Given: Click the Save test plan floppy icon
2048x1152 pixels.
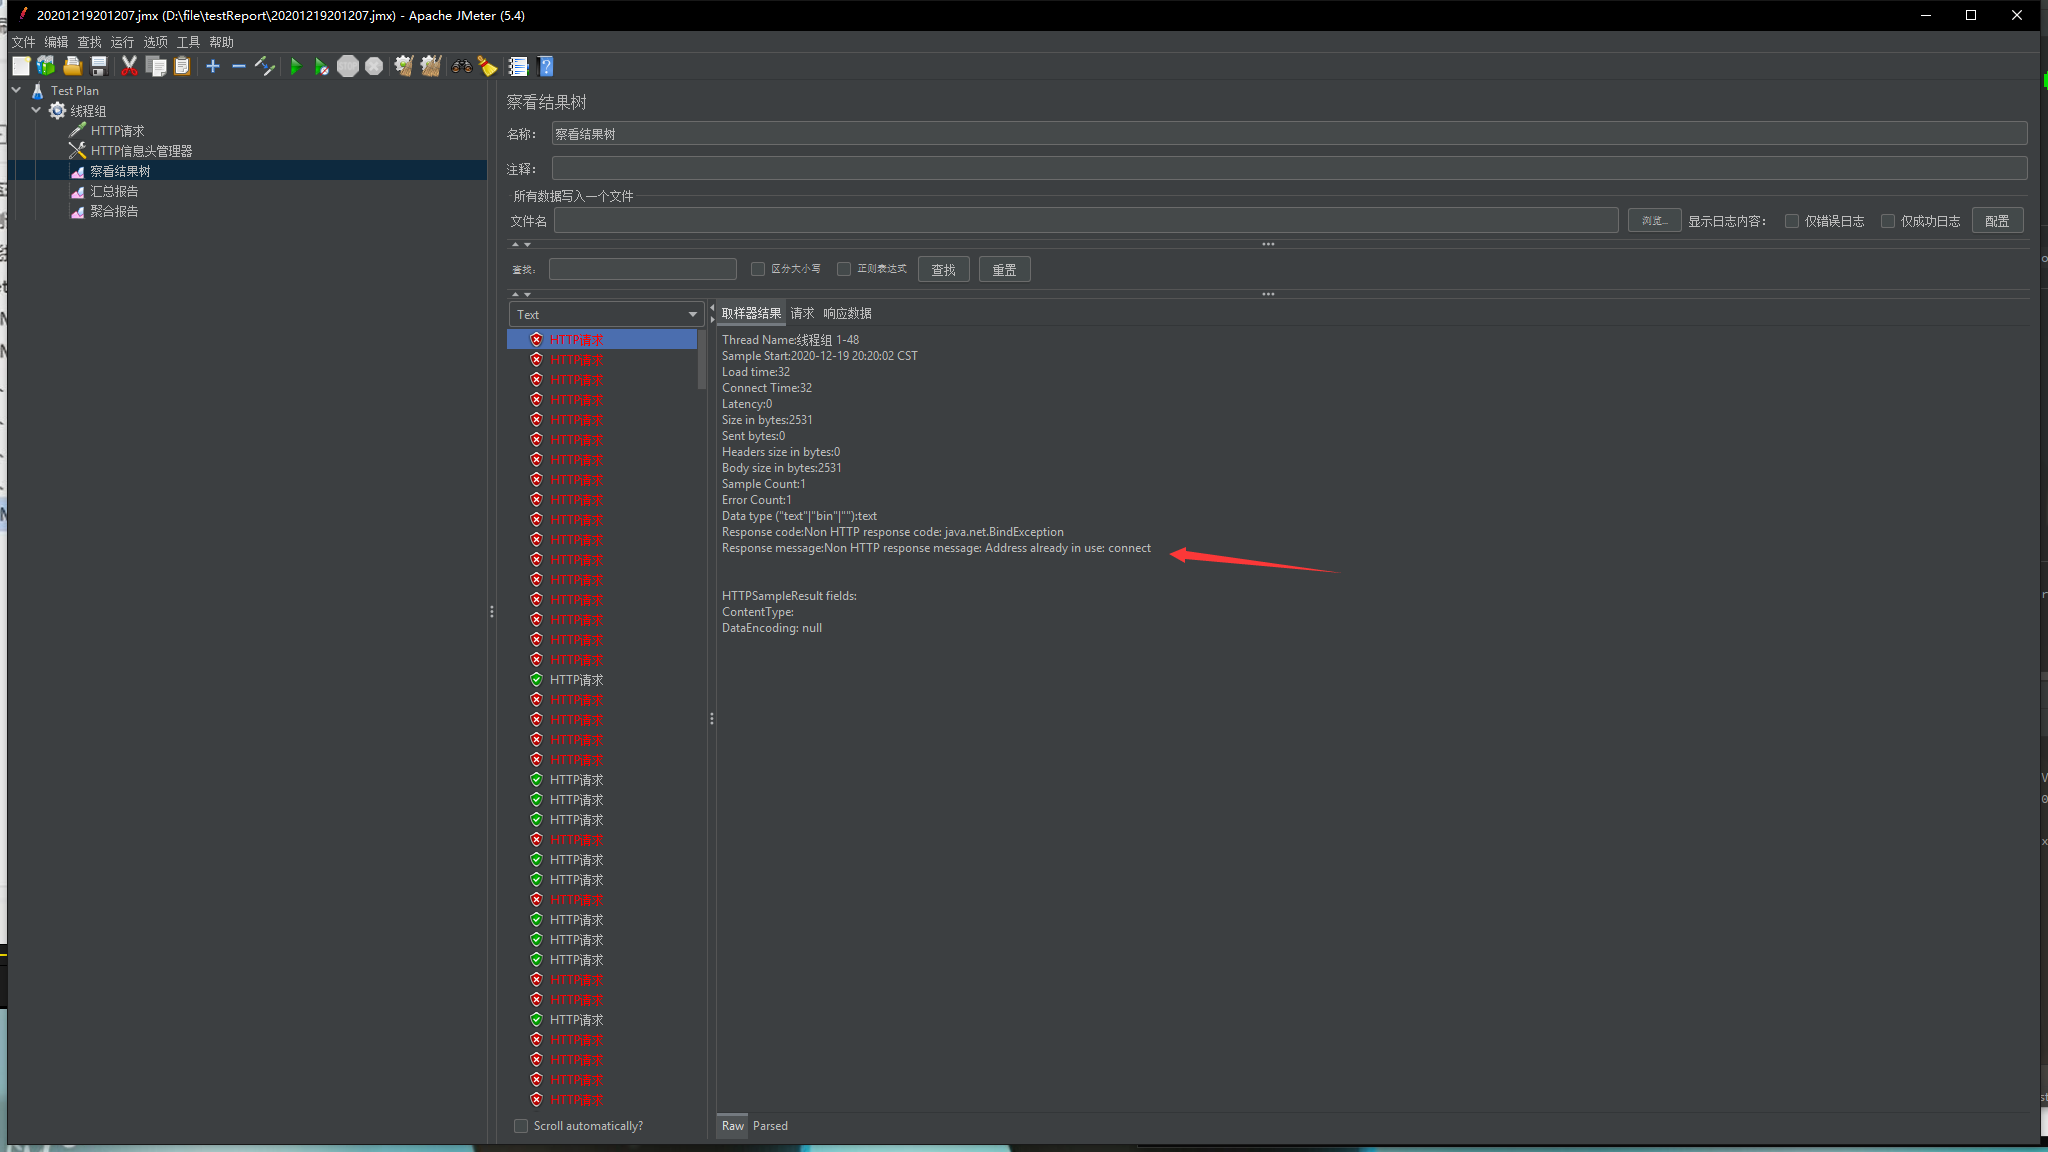Looking at the screenshot, I should [x=99, y=66].
